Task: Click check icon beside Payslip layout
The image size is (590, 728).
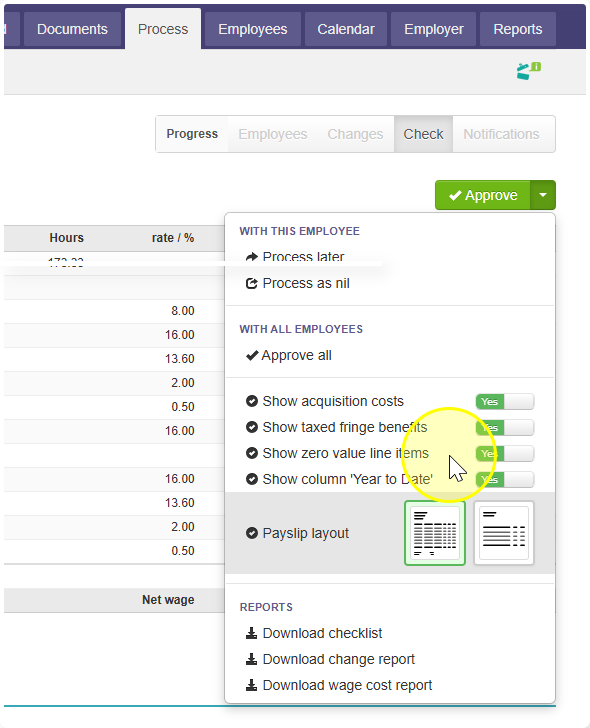Action: click(x=252, y=533)
